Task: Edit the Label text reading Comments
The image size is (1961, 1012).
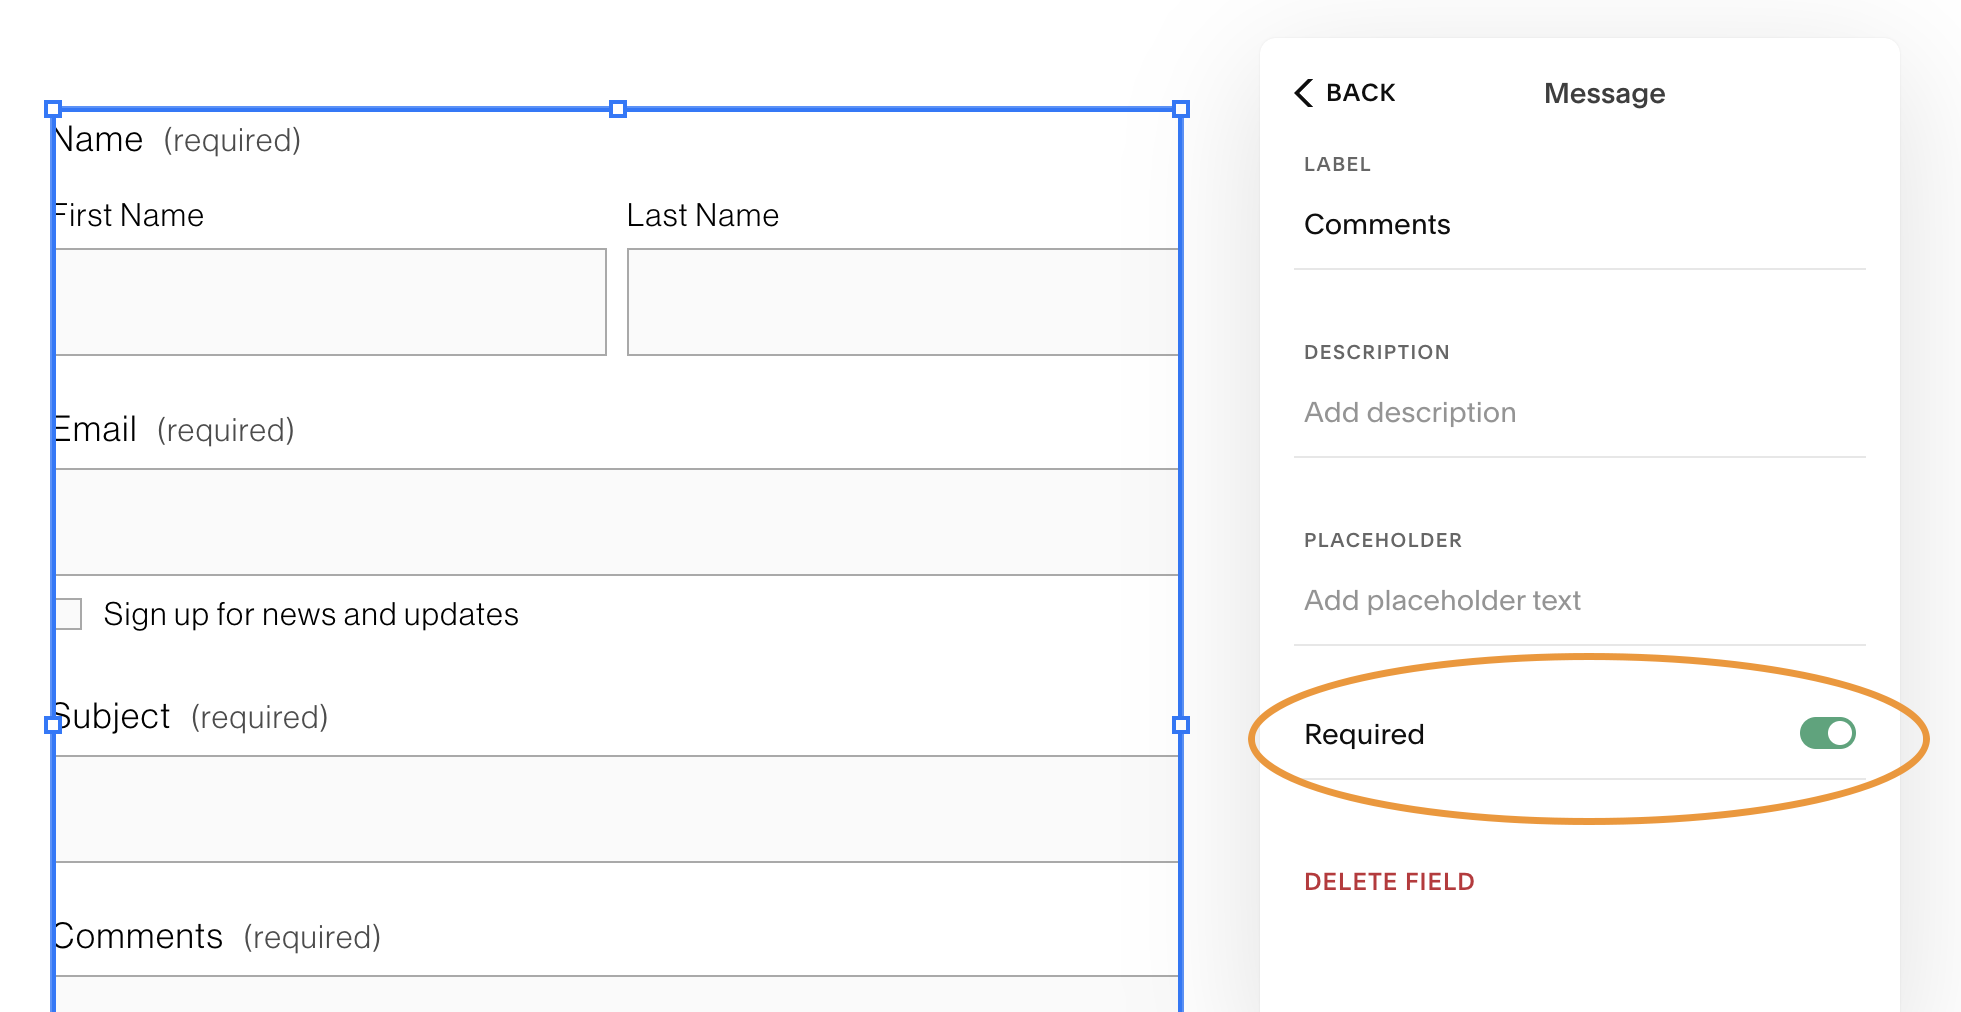Action: pyautogui.click(x=1377, y=224)
